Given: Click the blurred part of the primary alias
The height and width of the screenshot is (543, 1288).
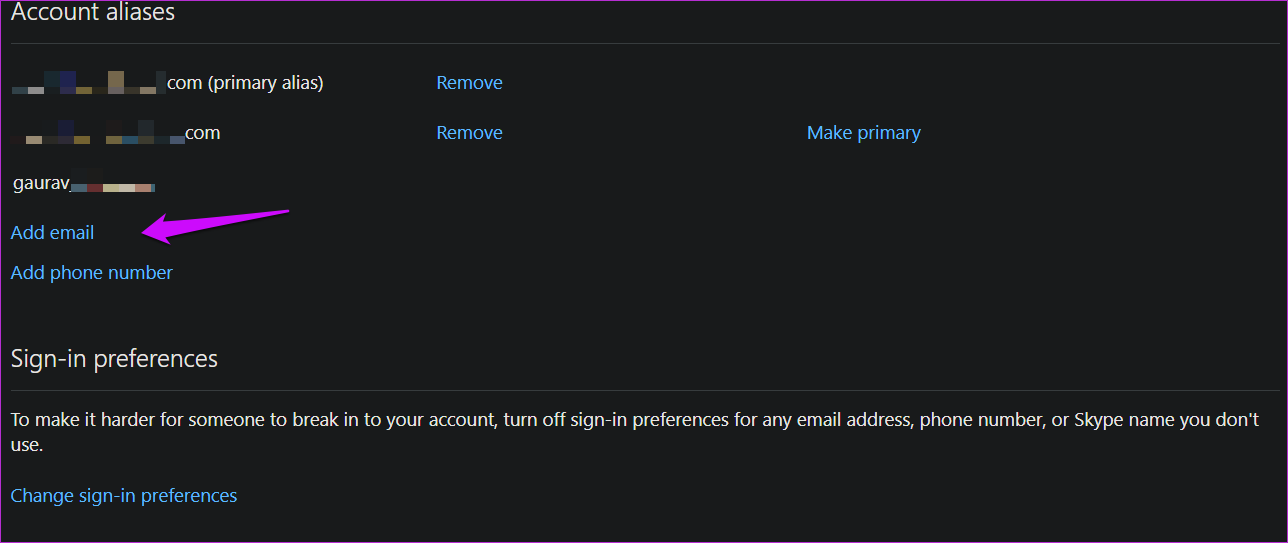Looking at the screenshot, I should (88, 83).
